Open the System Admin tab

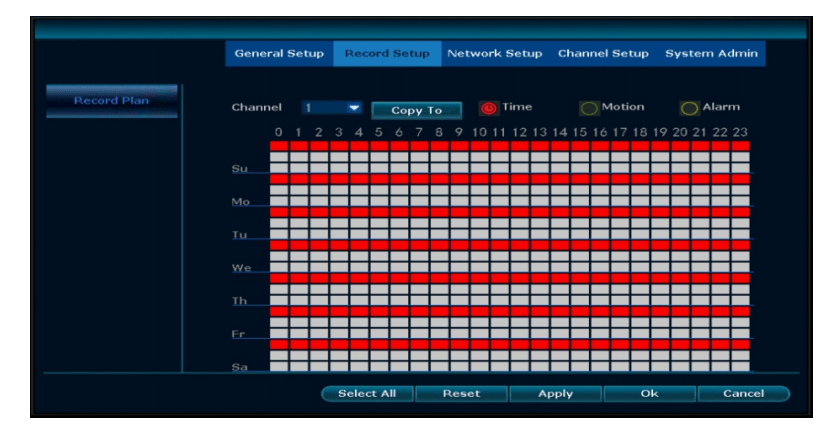click(711, 54)
